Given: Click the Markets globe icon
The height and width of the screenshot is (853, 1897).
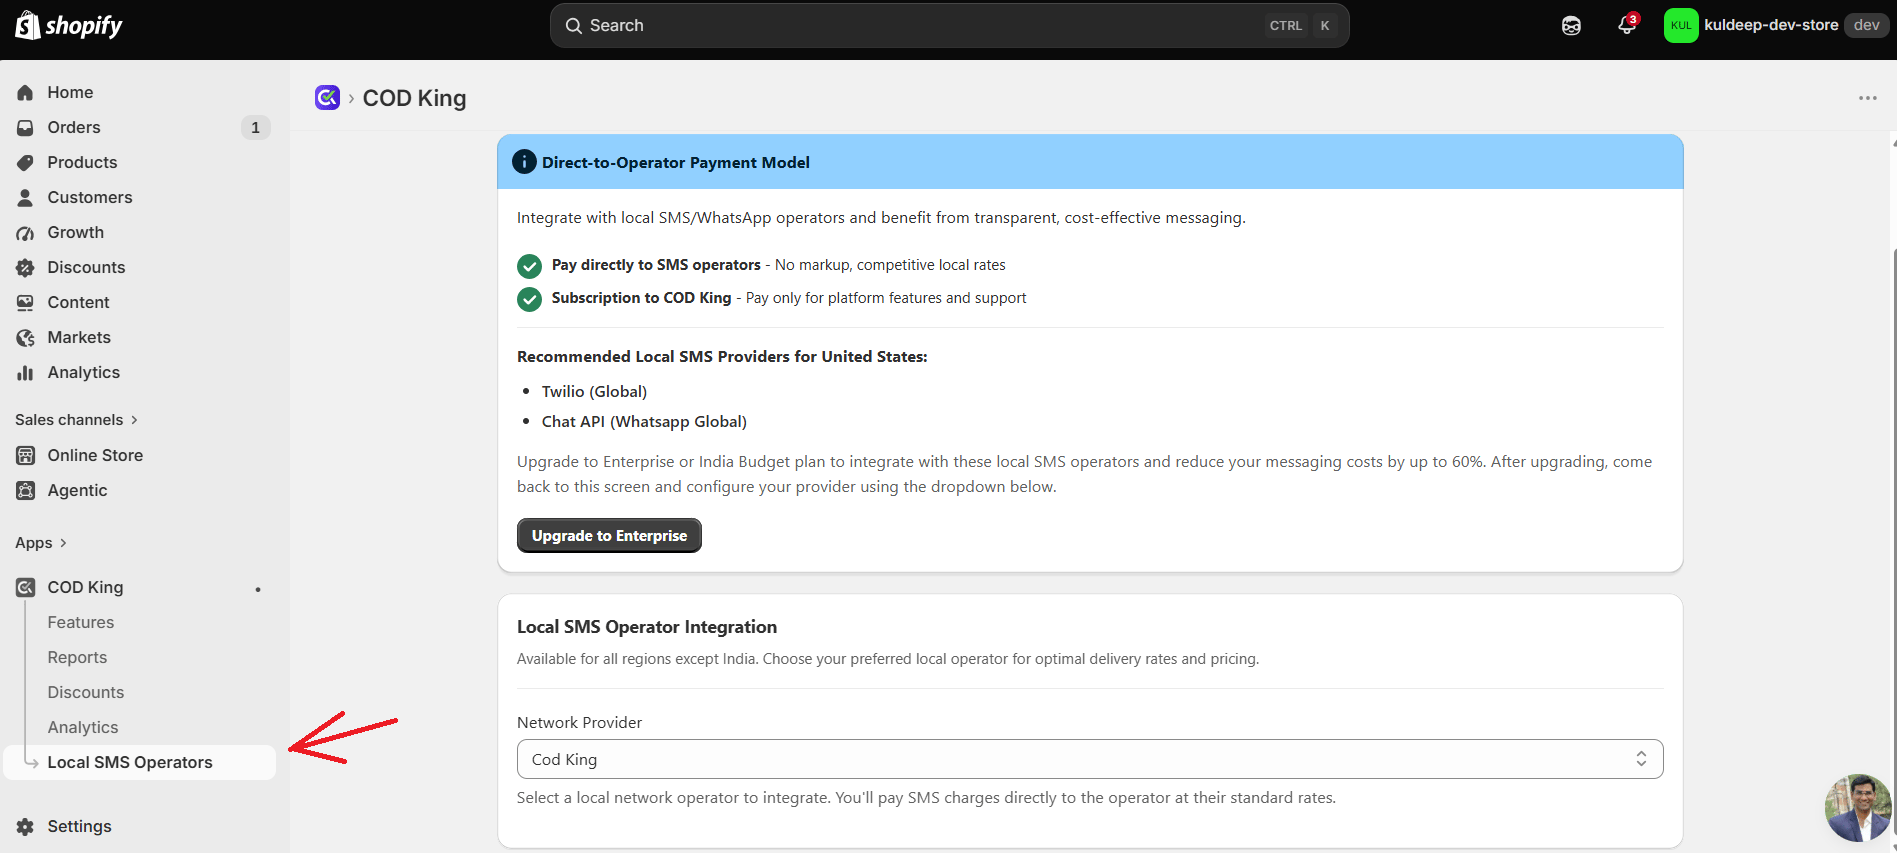Looking at the screenshot, I should 26,337.
